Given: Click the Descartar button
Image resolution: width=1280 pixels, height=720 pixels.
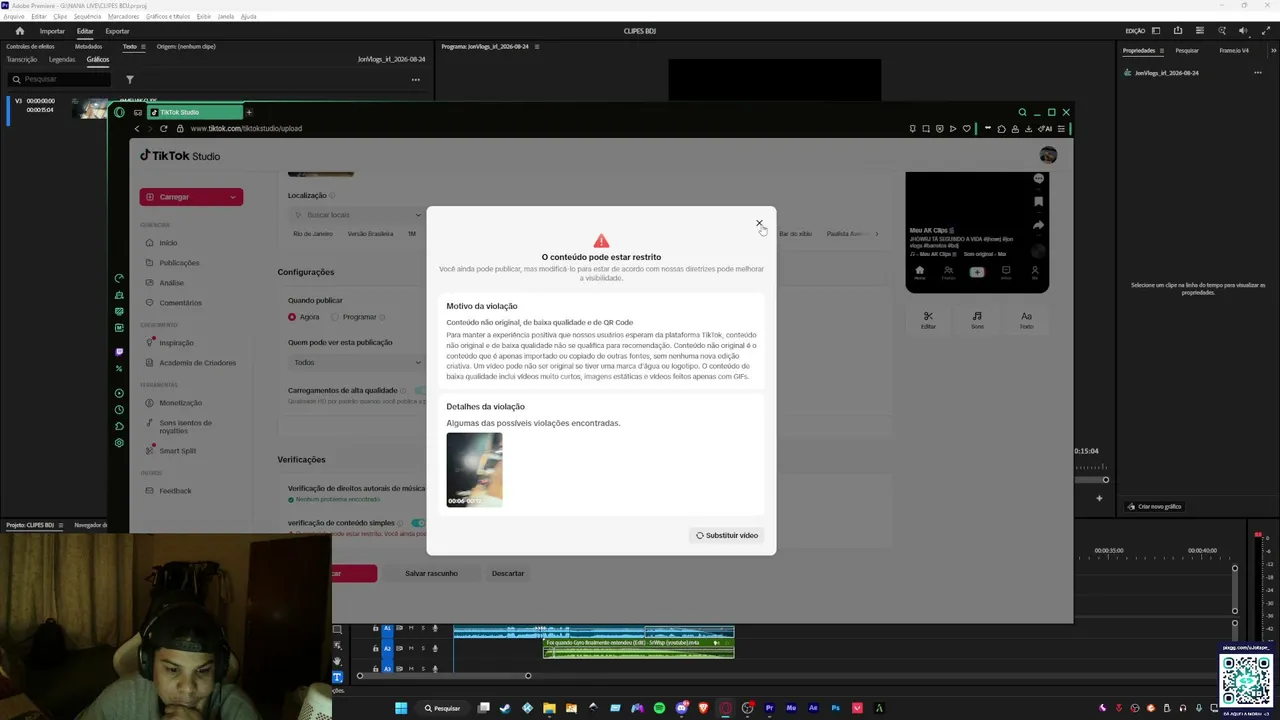Looking at the screenshot, I should (508, 573).
